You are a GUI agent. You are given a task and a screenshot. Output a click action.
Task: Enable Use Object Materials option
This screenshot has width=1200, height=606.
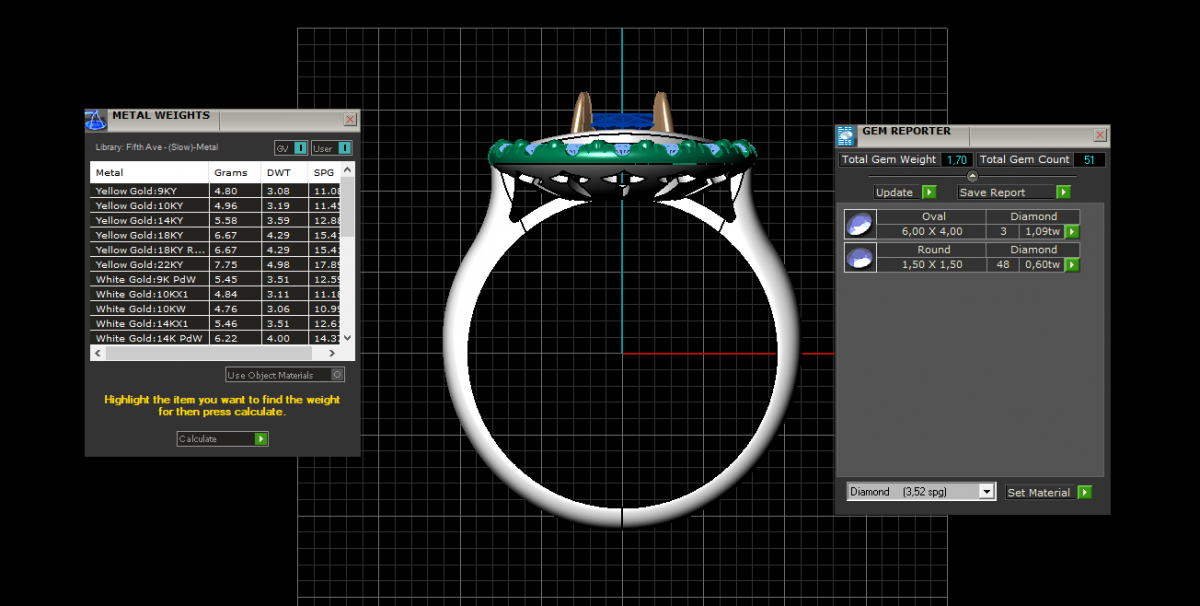click(337, 375)
